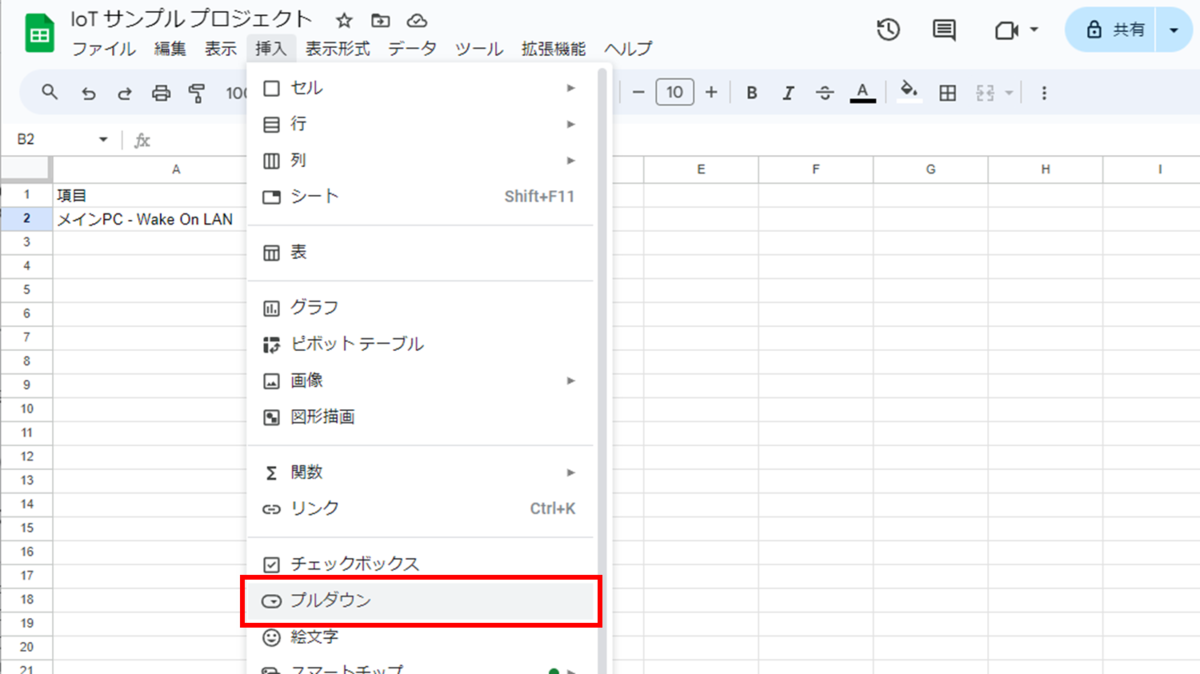Expand the 列 submenu
The width and height of the screenshot is (1200, 674).
(421, 160)
